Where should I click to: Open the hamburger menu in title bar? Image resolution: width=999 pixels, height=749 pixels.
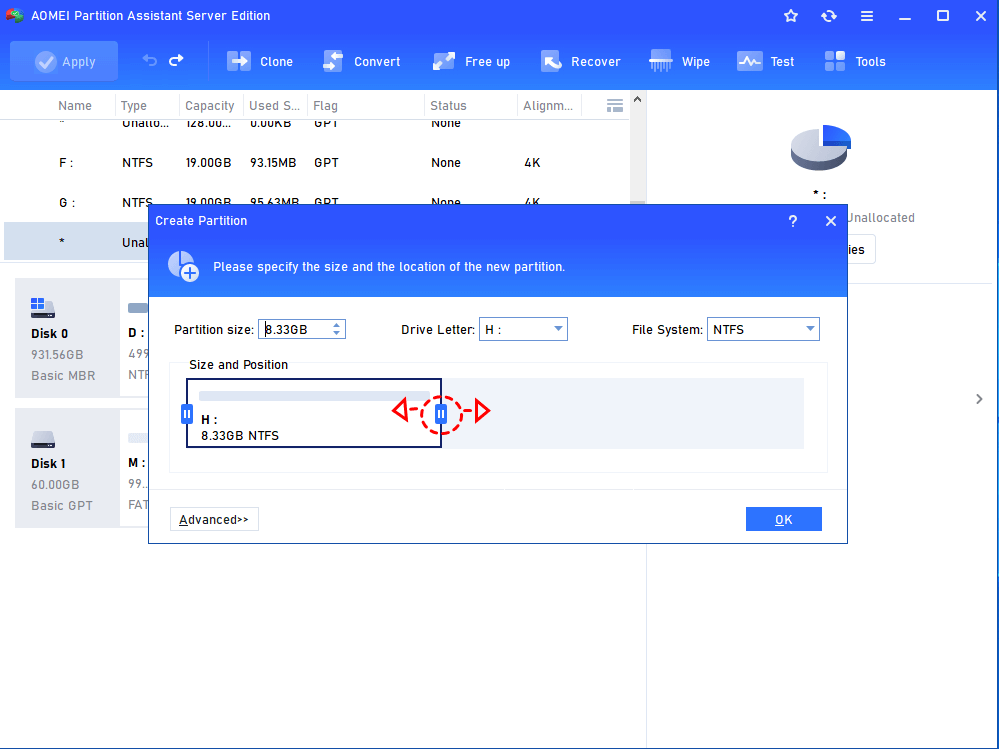point(866,16)
